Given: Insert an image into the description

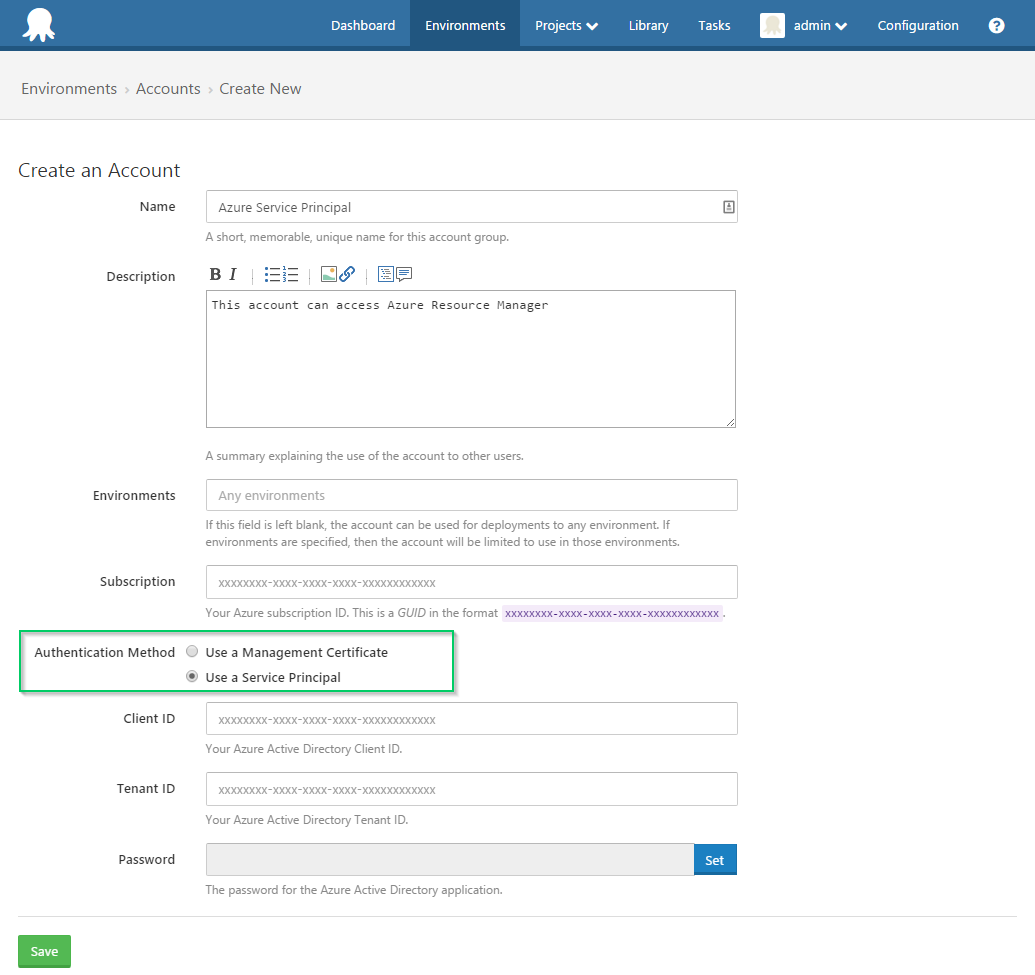Looking at the screenshot, I should [x=331, y=273].
